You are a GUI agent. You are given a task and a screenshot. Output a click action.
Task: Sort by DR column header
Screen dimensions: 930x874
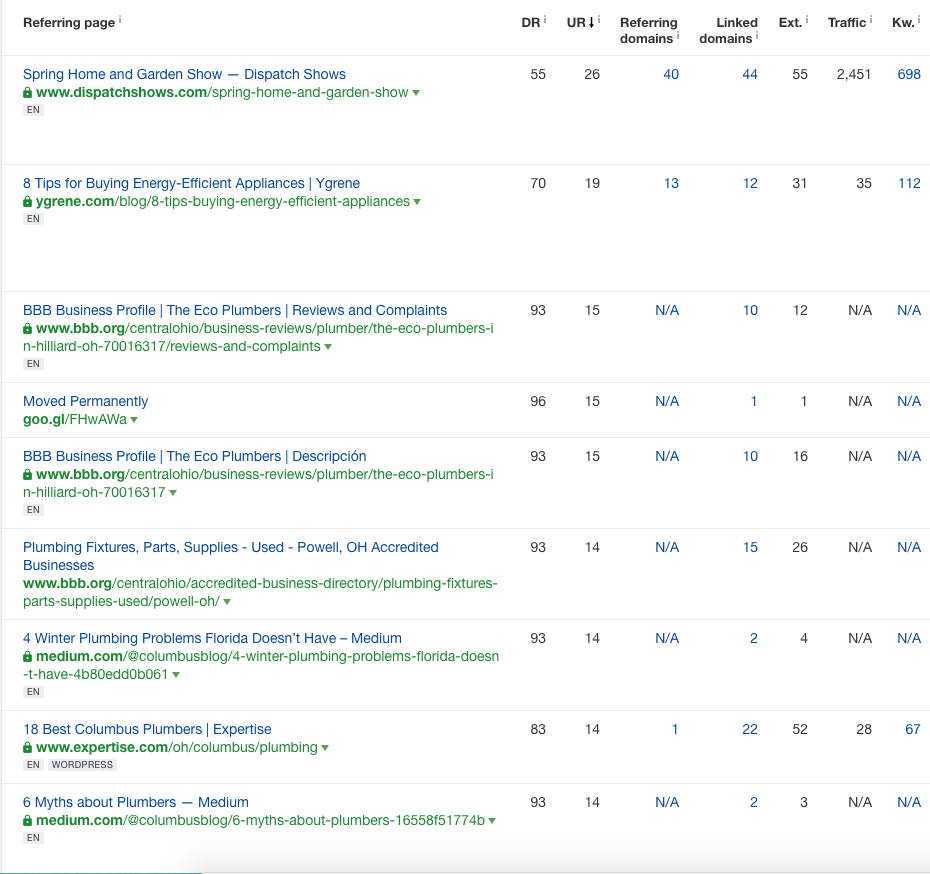pyautogui.click(x=531, y=23)
